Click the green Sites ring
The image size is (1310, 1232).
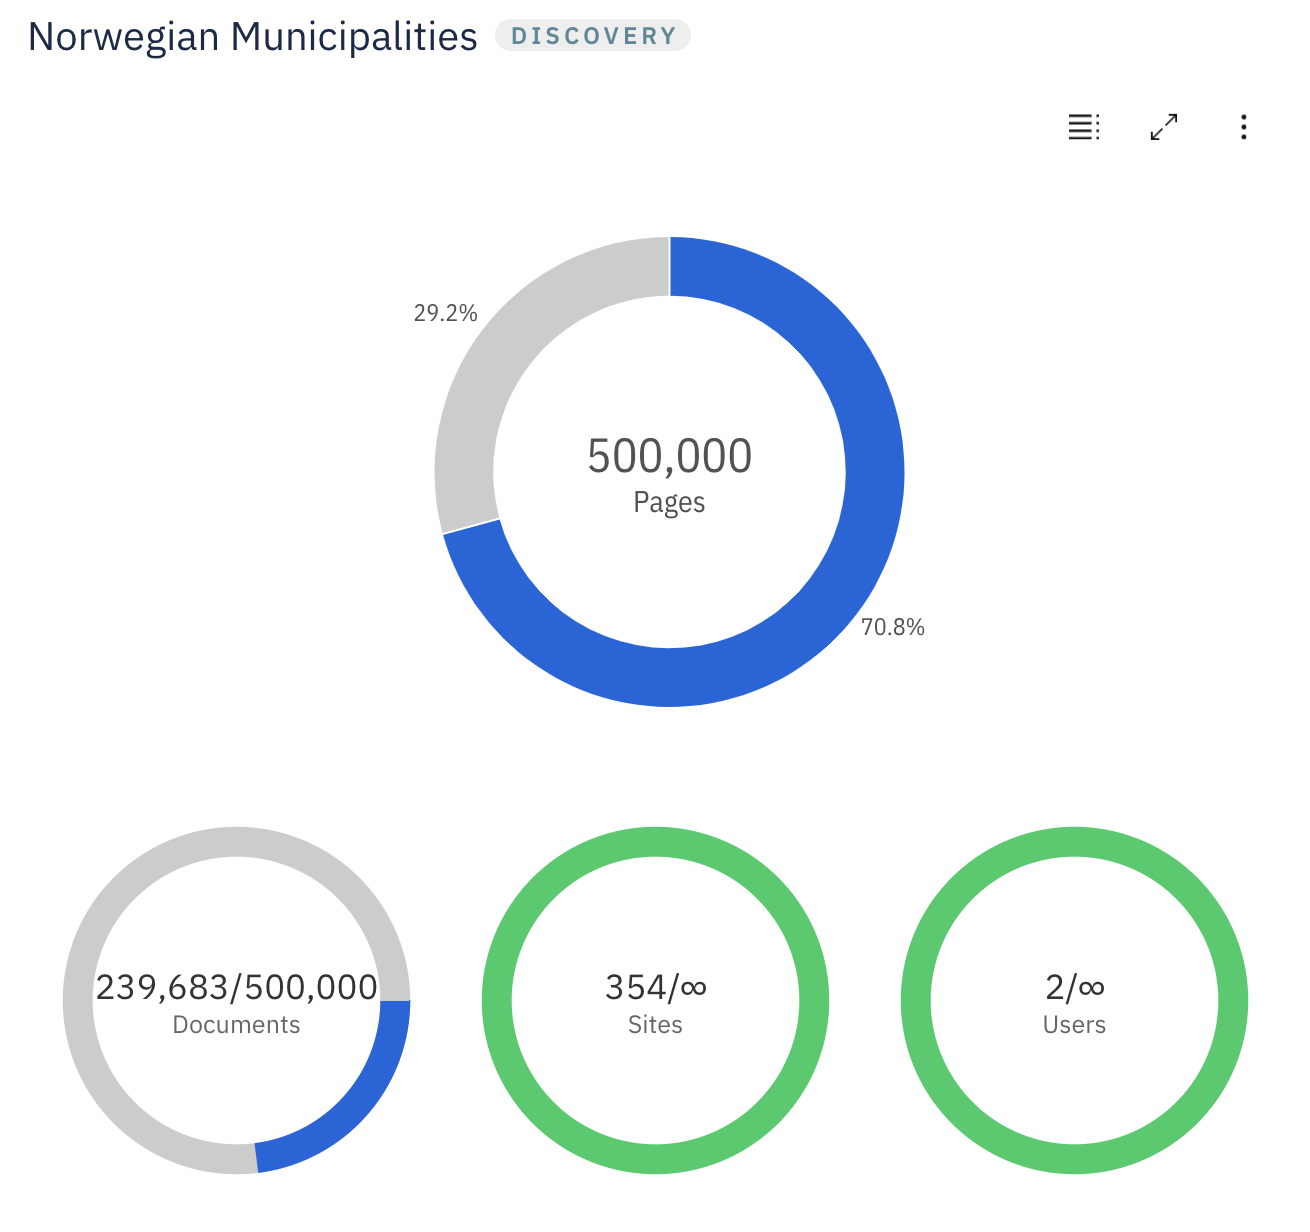[655, 842]
